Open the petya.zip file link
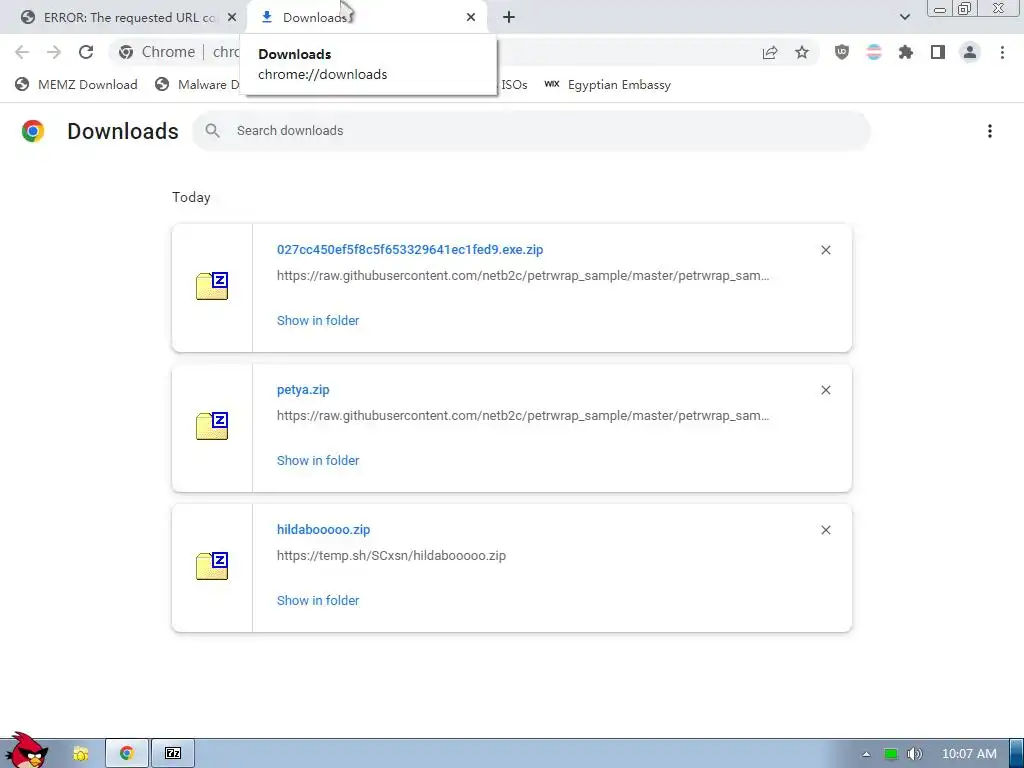This screenshot has height=768, width=1024. click(303, 390)
